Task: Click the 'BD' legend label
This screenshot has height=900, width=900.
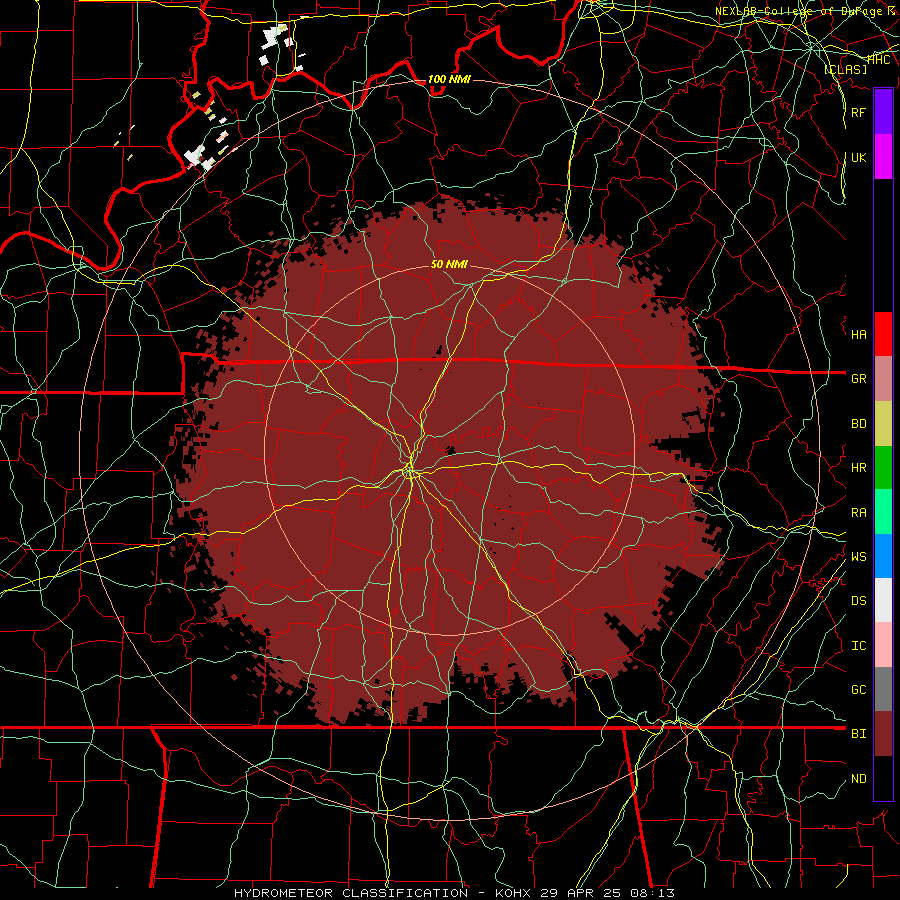Action: point(858,424)
